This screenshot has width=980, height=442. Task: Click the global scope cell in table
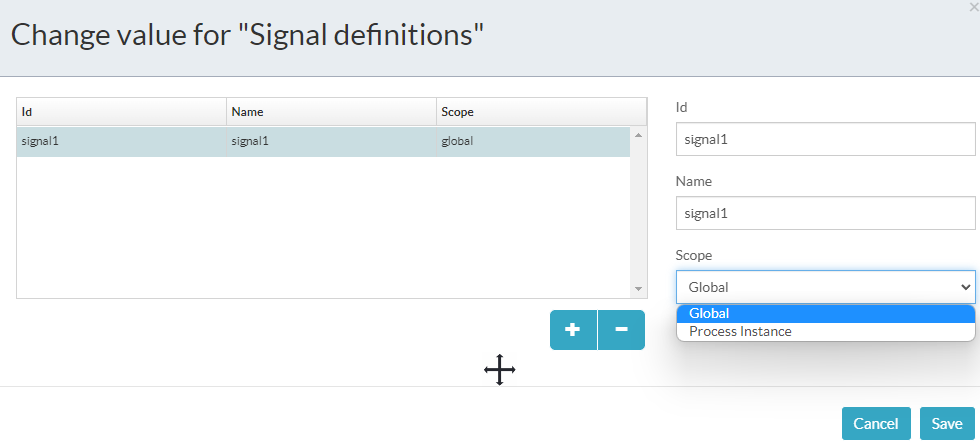533,141
